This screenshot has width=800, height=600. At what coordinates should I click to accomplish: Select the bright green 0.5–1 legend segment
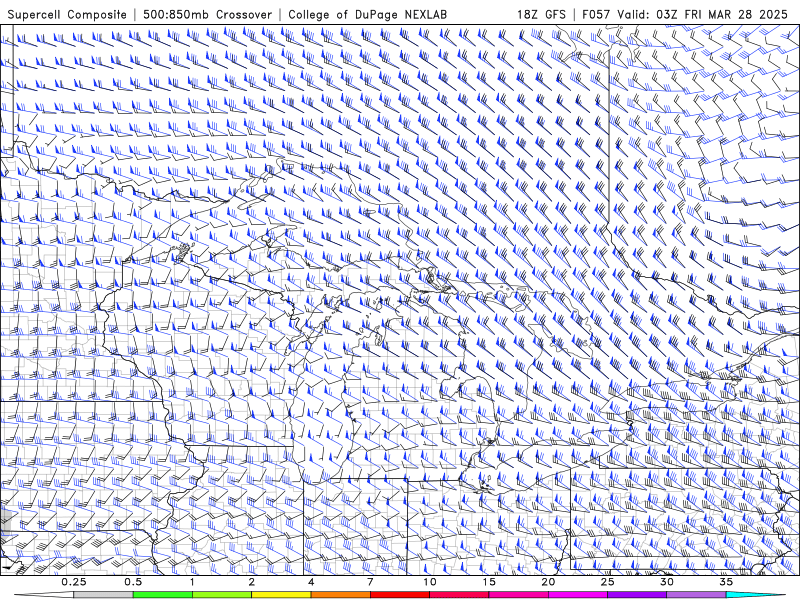click(x=163, y=595)
